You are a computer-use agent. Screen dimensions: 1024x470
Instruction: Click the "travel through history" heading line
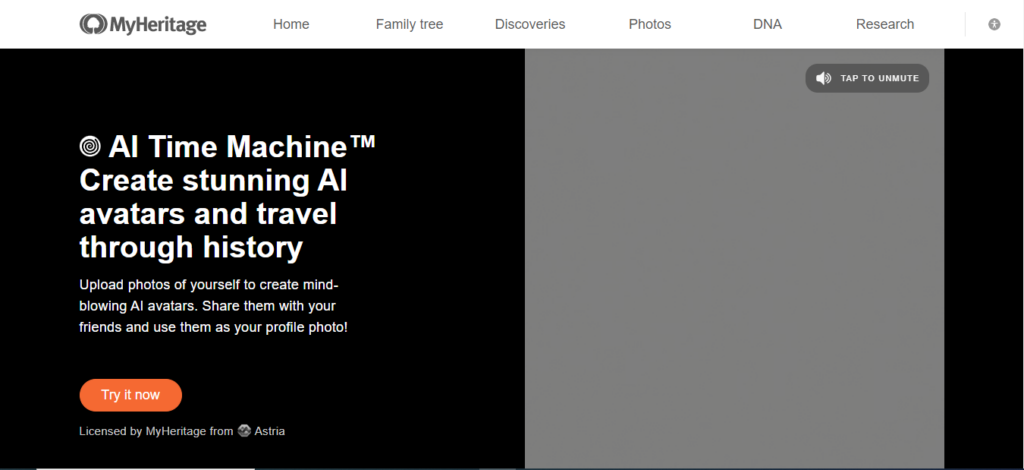(x=191, y=246)
